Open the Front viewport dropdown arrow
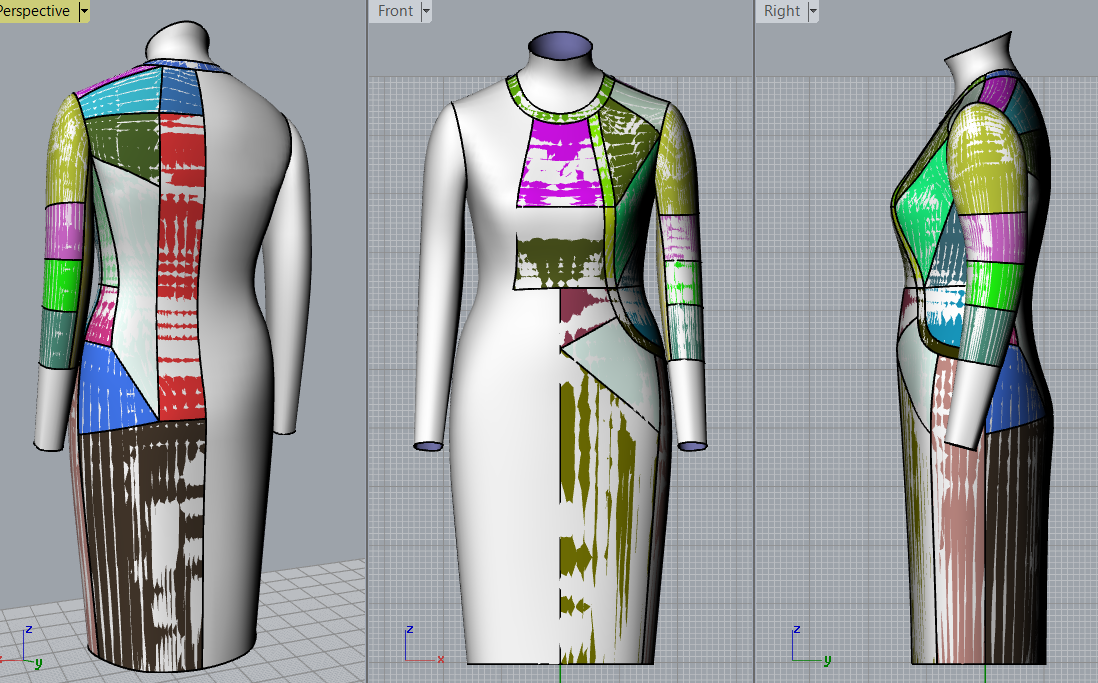The image size is (1098, 683). coord(426,11)
